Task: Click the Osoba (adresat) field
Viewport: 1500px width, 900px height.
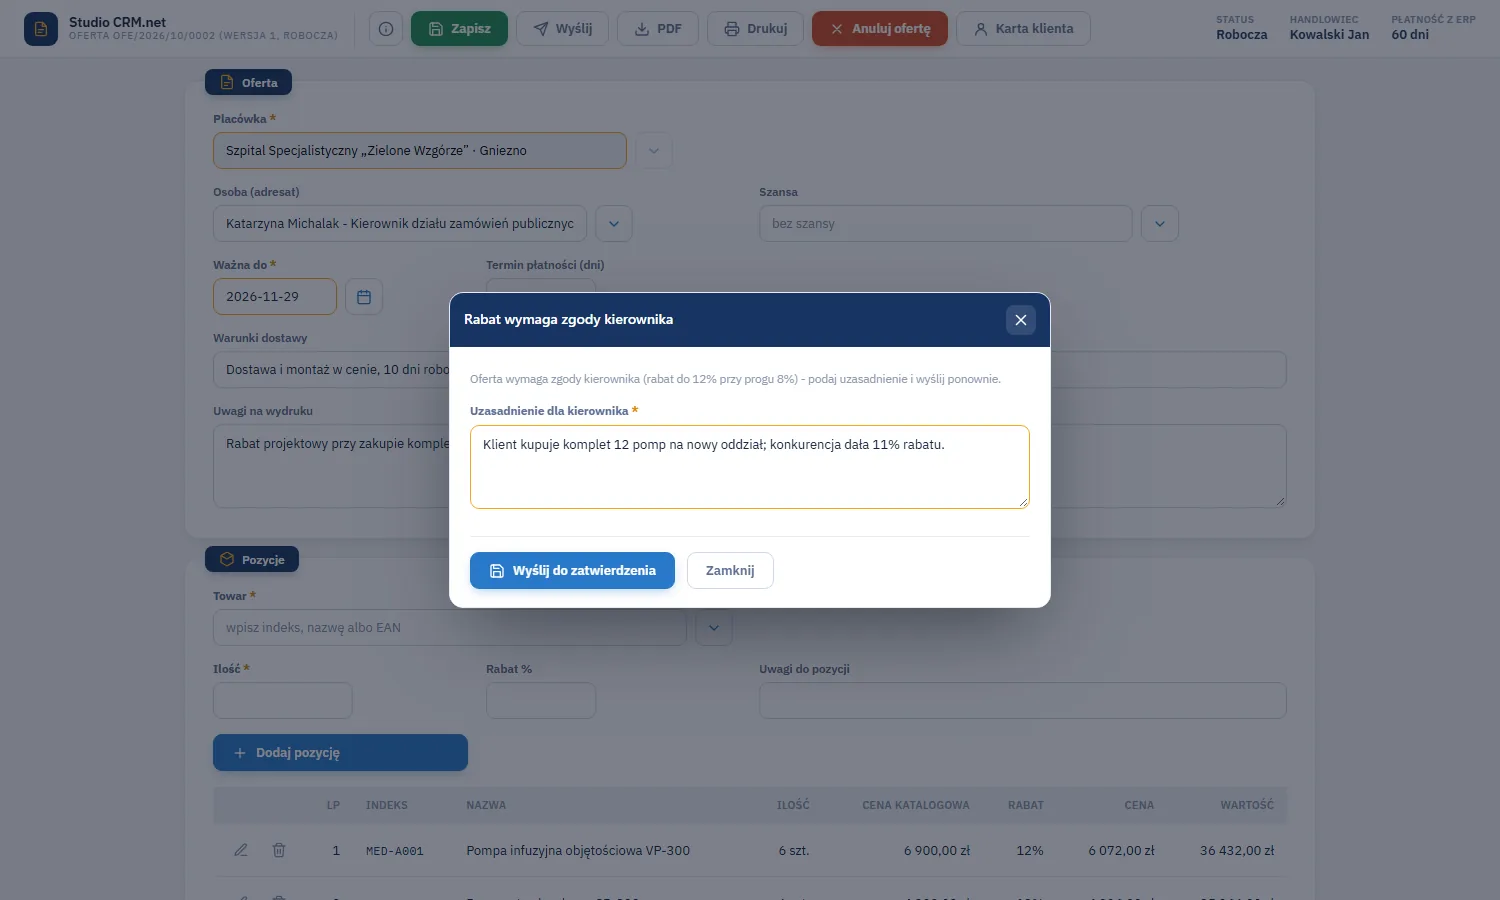Action: [x=400, y=224]
